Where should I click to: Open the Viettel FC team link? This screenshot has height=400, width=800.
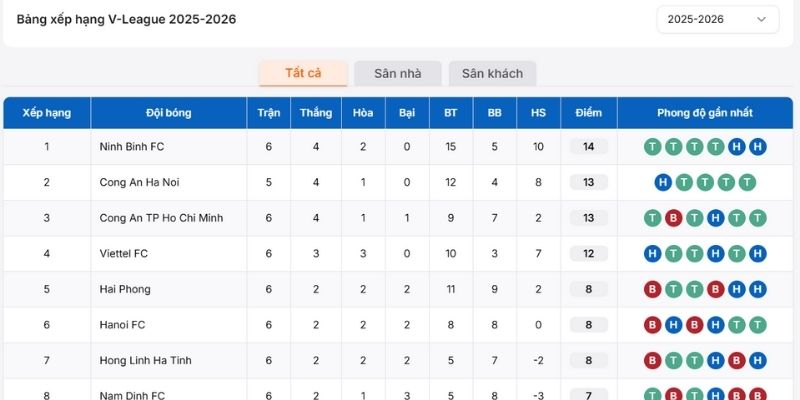click(x=124, y=254)
